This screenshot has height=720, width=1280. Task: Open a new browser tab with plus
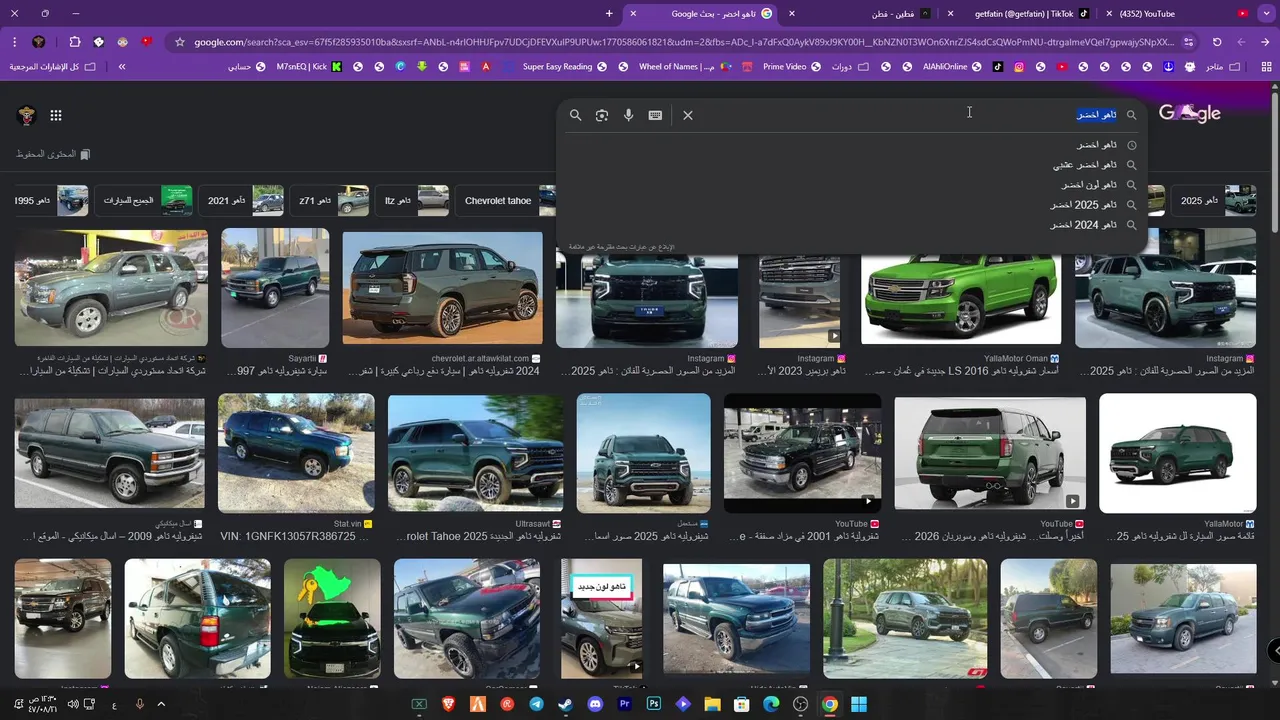(610, 14)
